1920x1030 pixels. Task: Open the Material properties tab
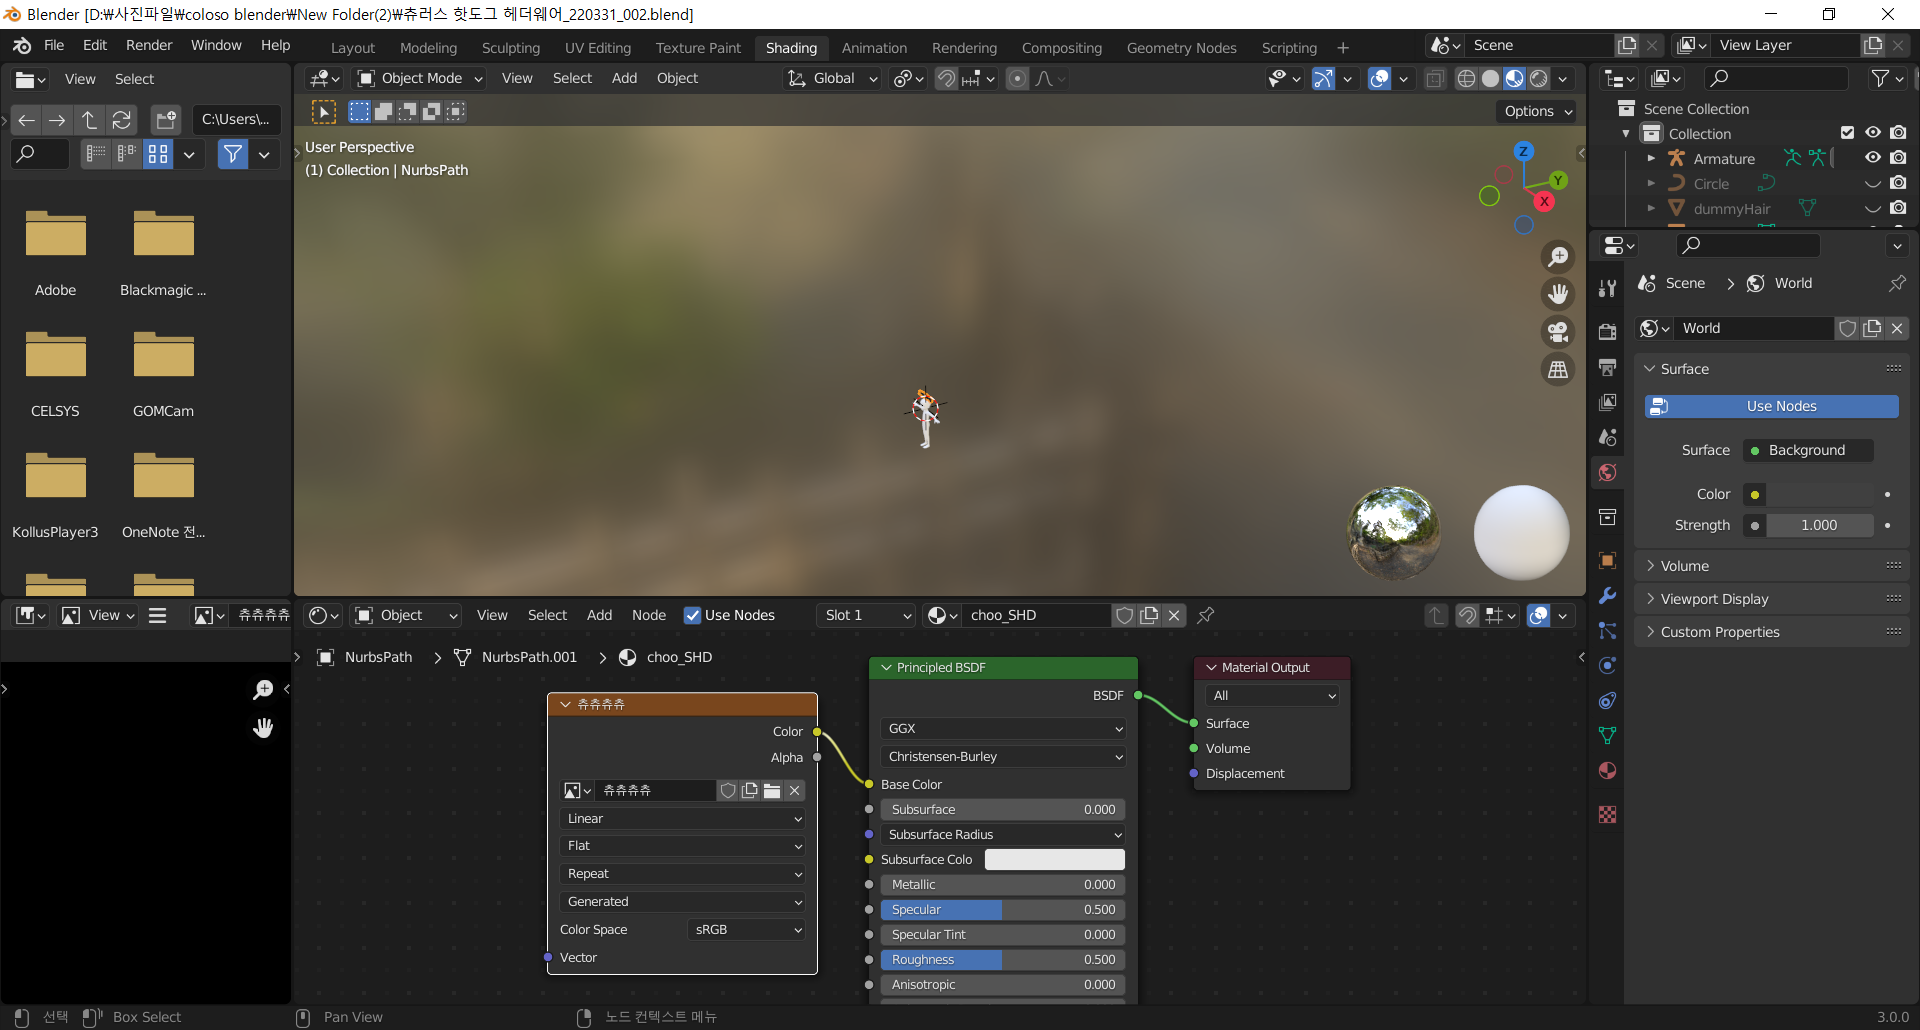click(x=1607, y=770)
